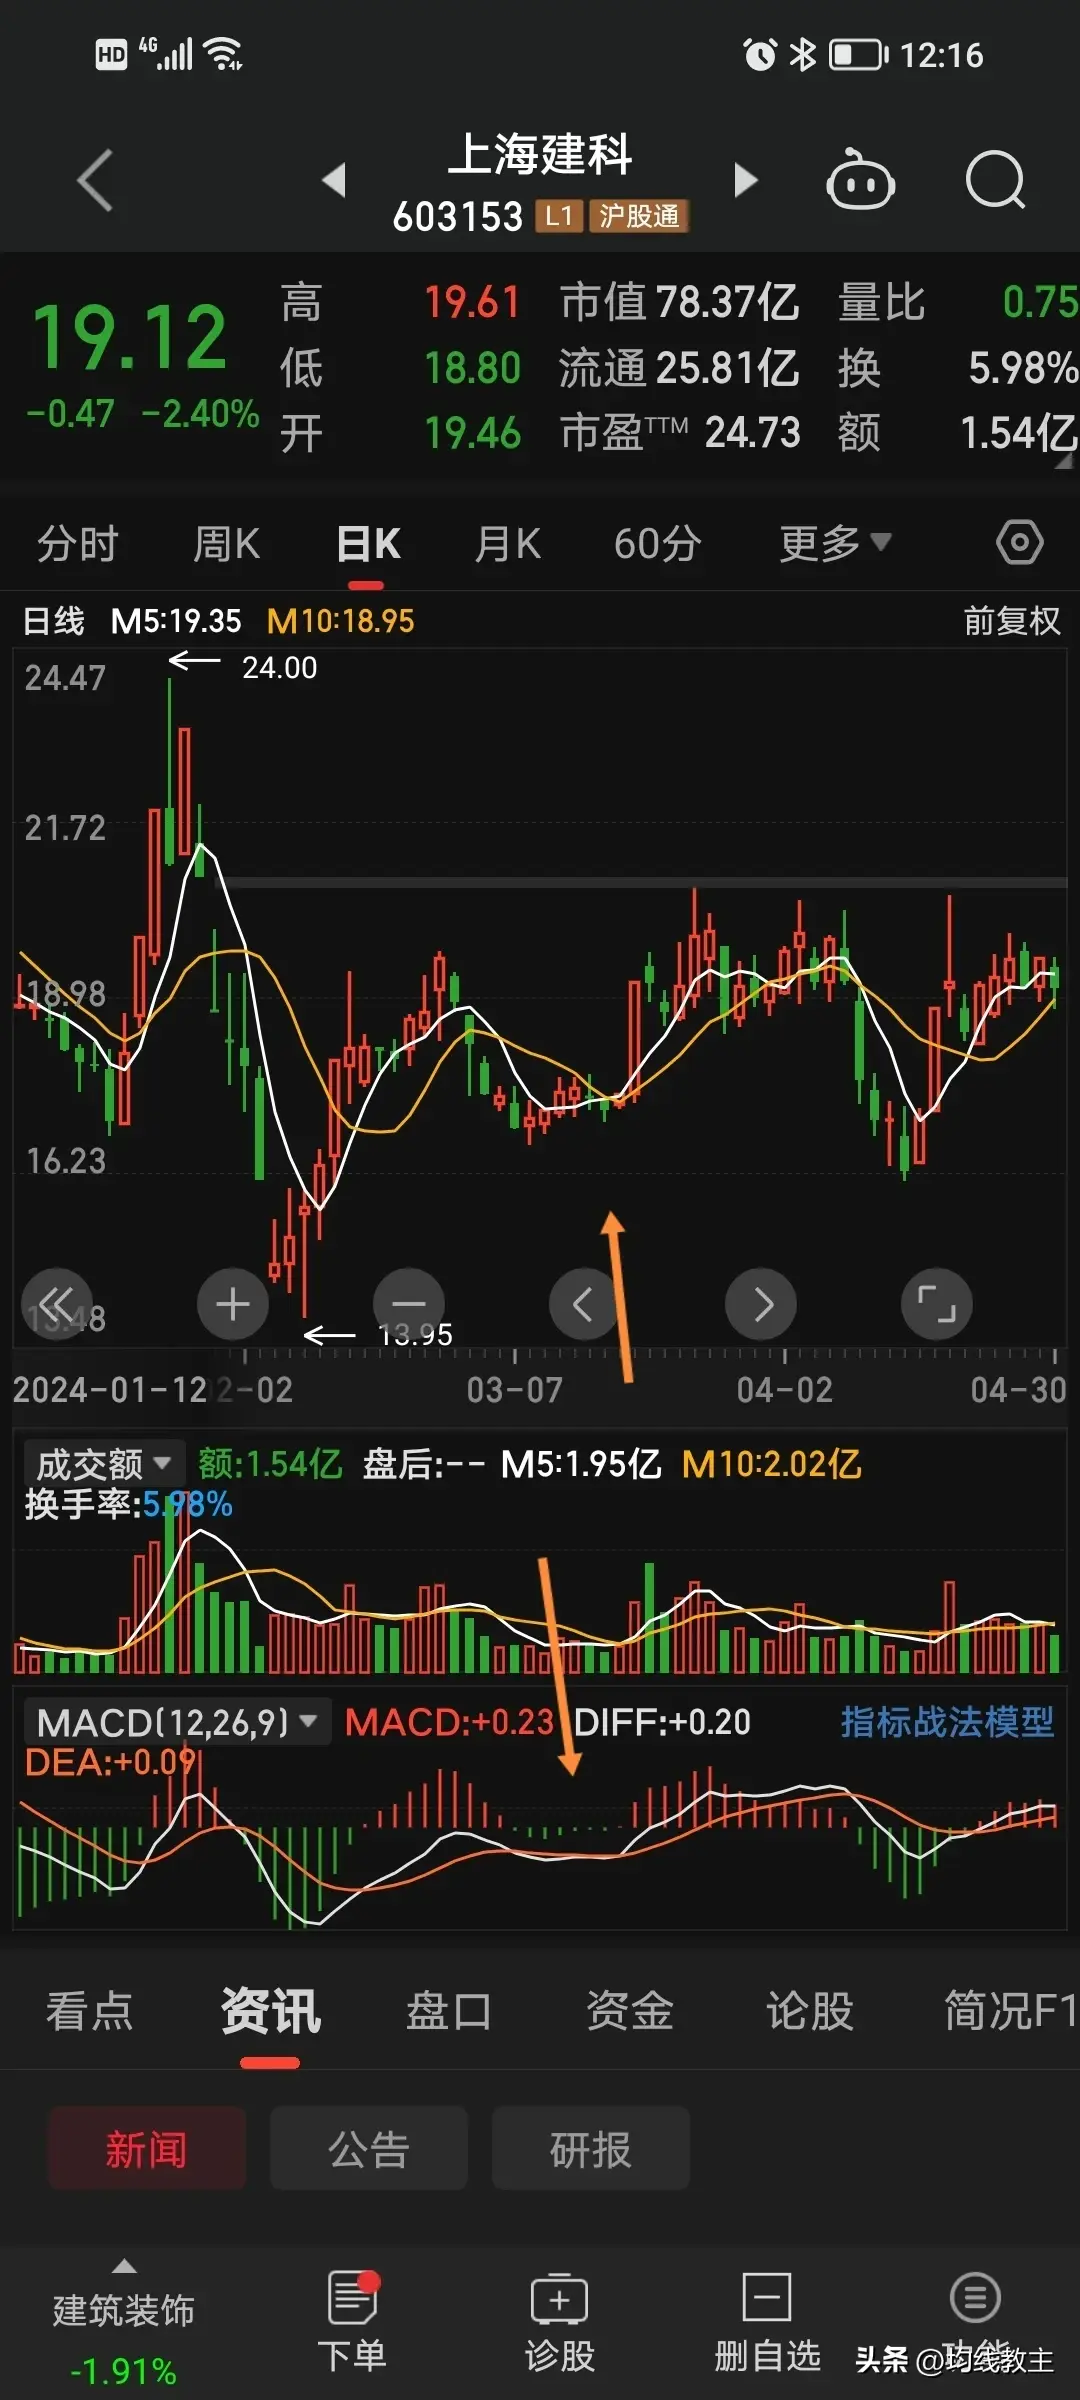This screenshot has height=2400, width=1080.
Task: Tap the 换手率 5.98% label
Action: (128, 1504)
